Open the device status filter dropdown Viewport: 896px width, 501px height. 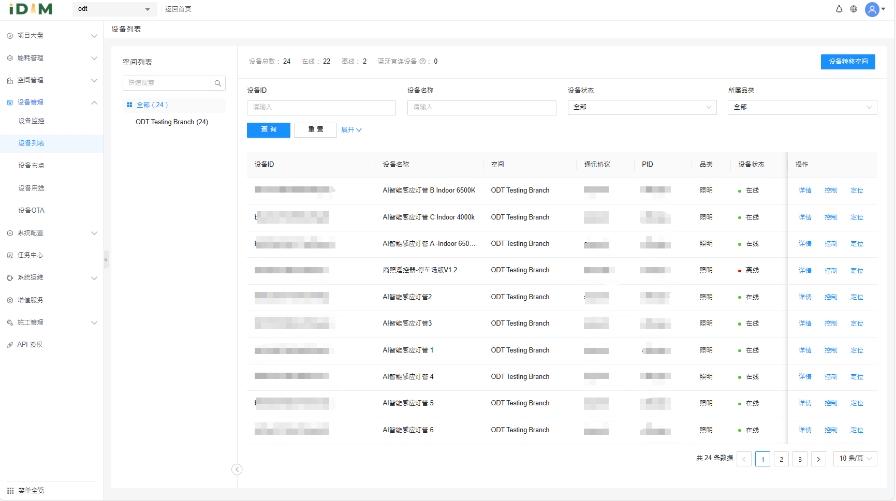tap(641, 107)
